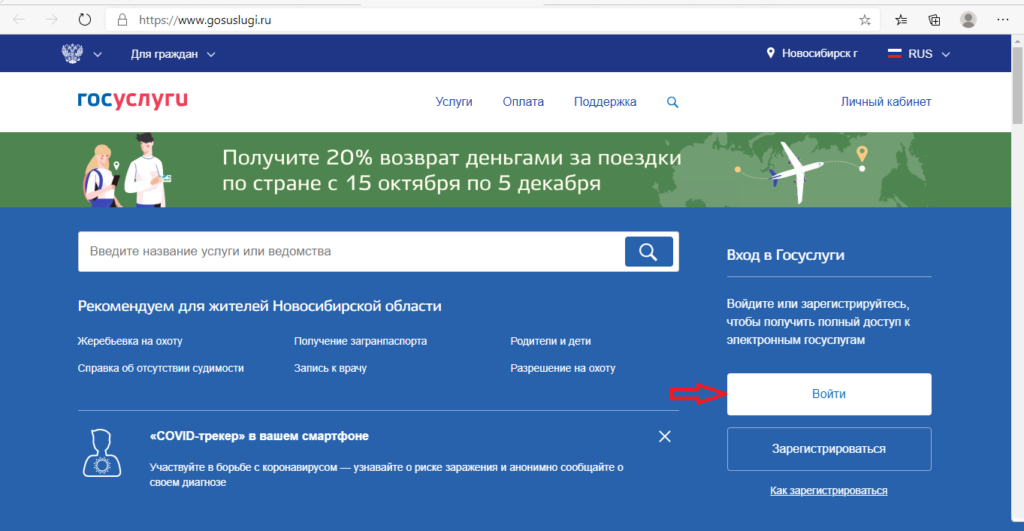Open Получение загранпаспорта link
Screen dimensions: 1024x531
[360, 341]
